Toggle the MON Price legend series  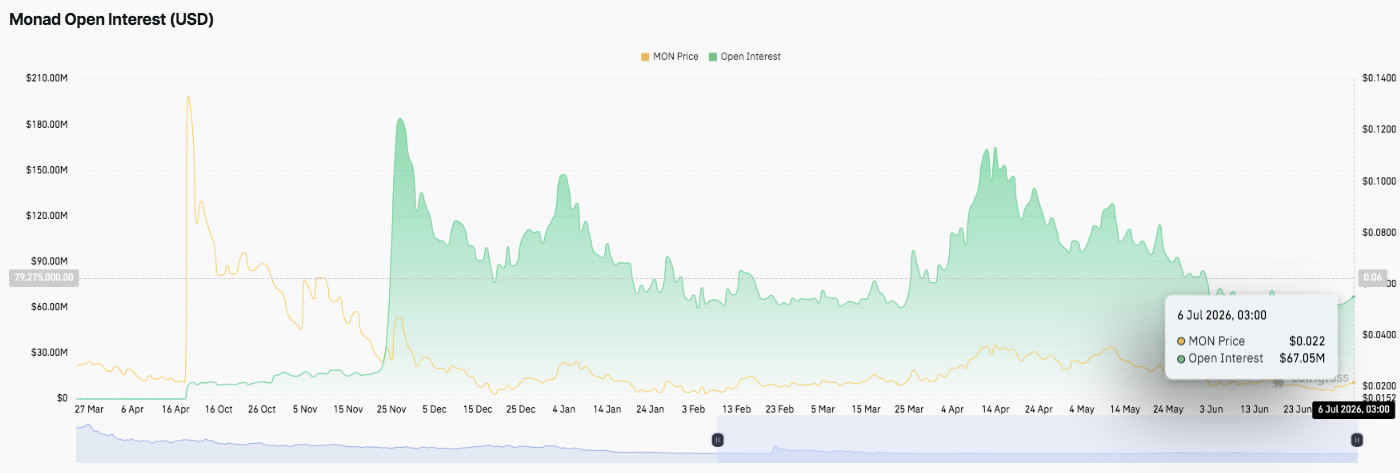(670, 57)
